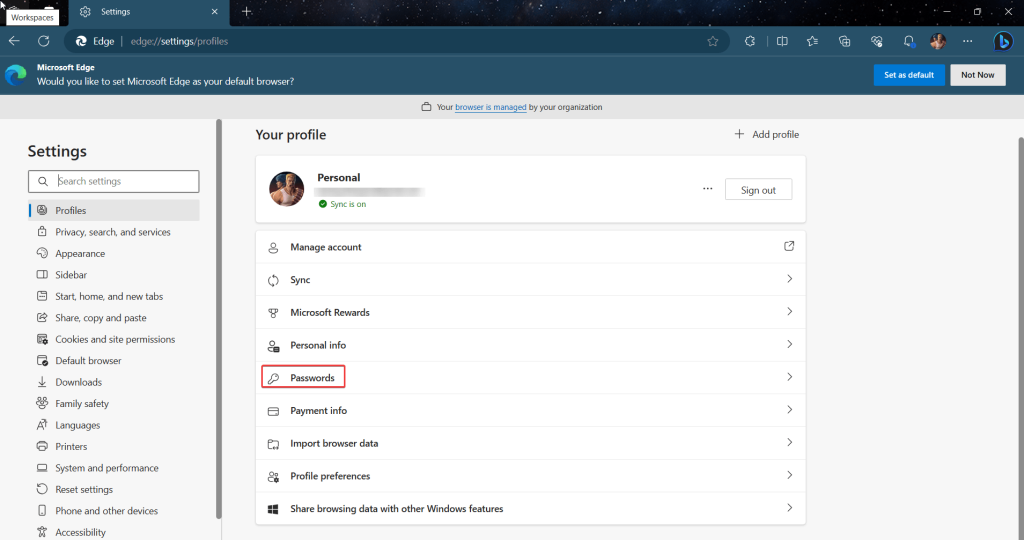Click Add profile
The image size is (1024, 540).
767,135
